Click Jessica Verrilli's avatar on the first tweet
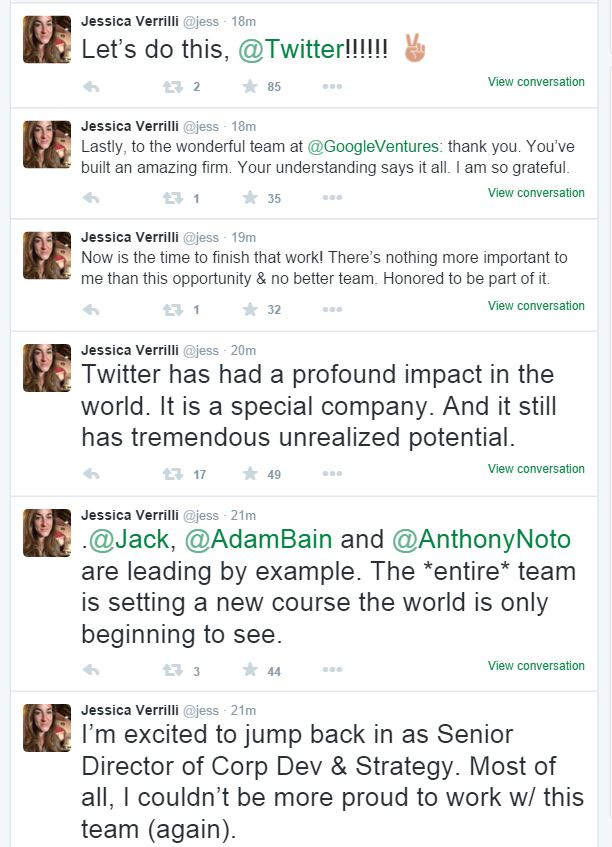This screenshot has height=847, width=612. coord(47,39)
